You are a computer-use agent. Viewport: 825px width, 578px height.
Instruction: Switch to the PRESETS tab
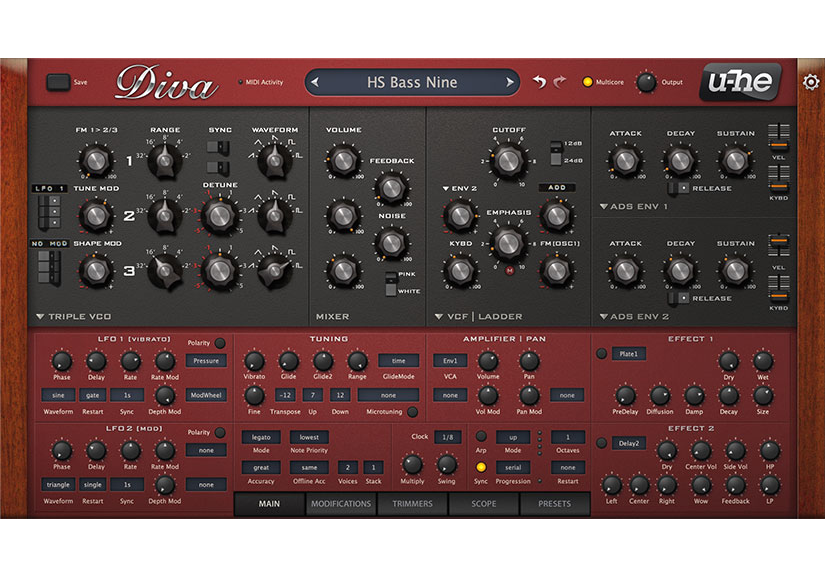tap(555, 504)
